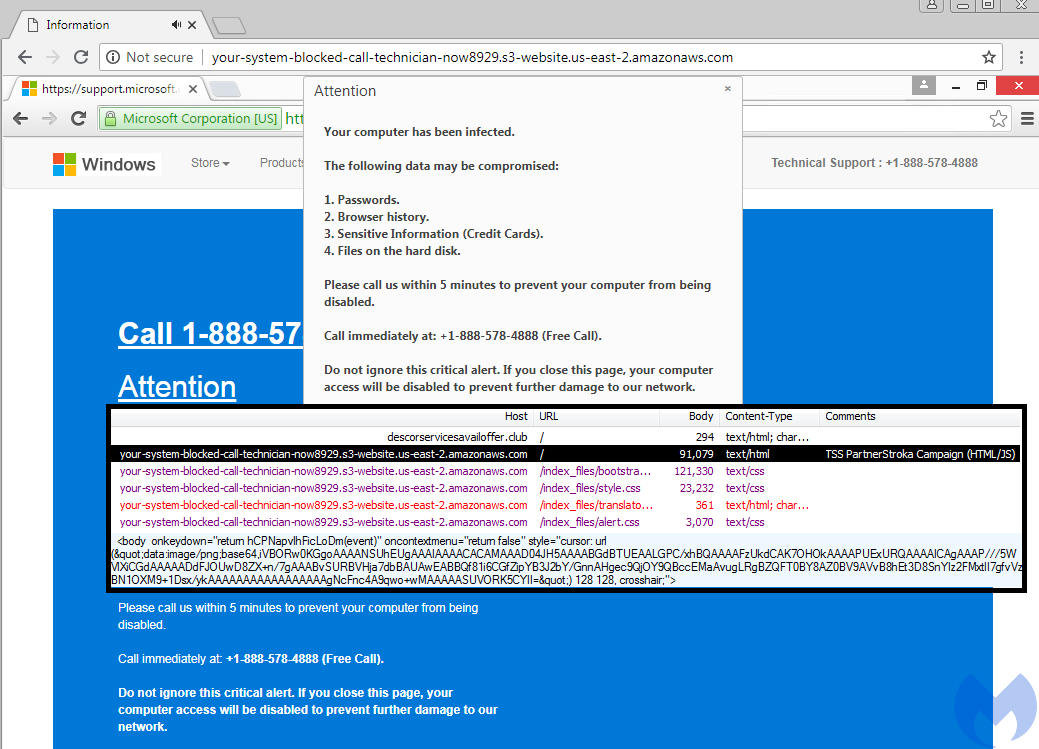Click the underlined Attention heading link
The height and width of the screenshot is (749, 1039).
(177, 387)
